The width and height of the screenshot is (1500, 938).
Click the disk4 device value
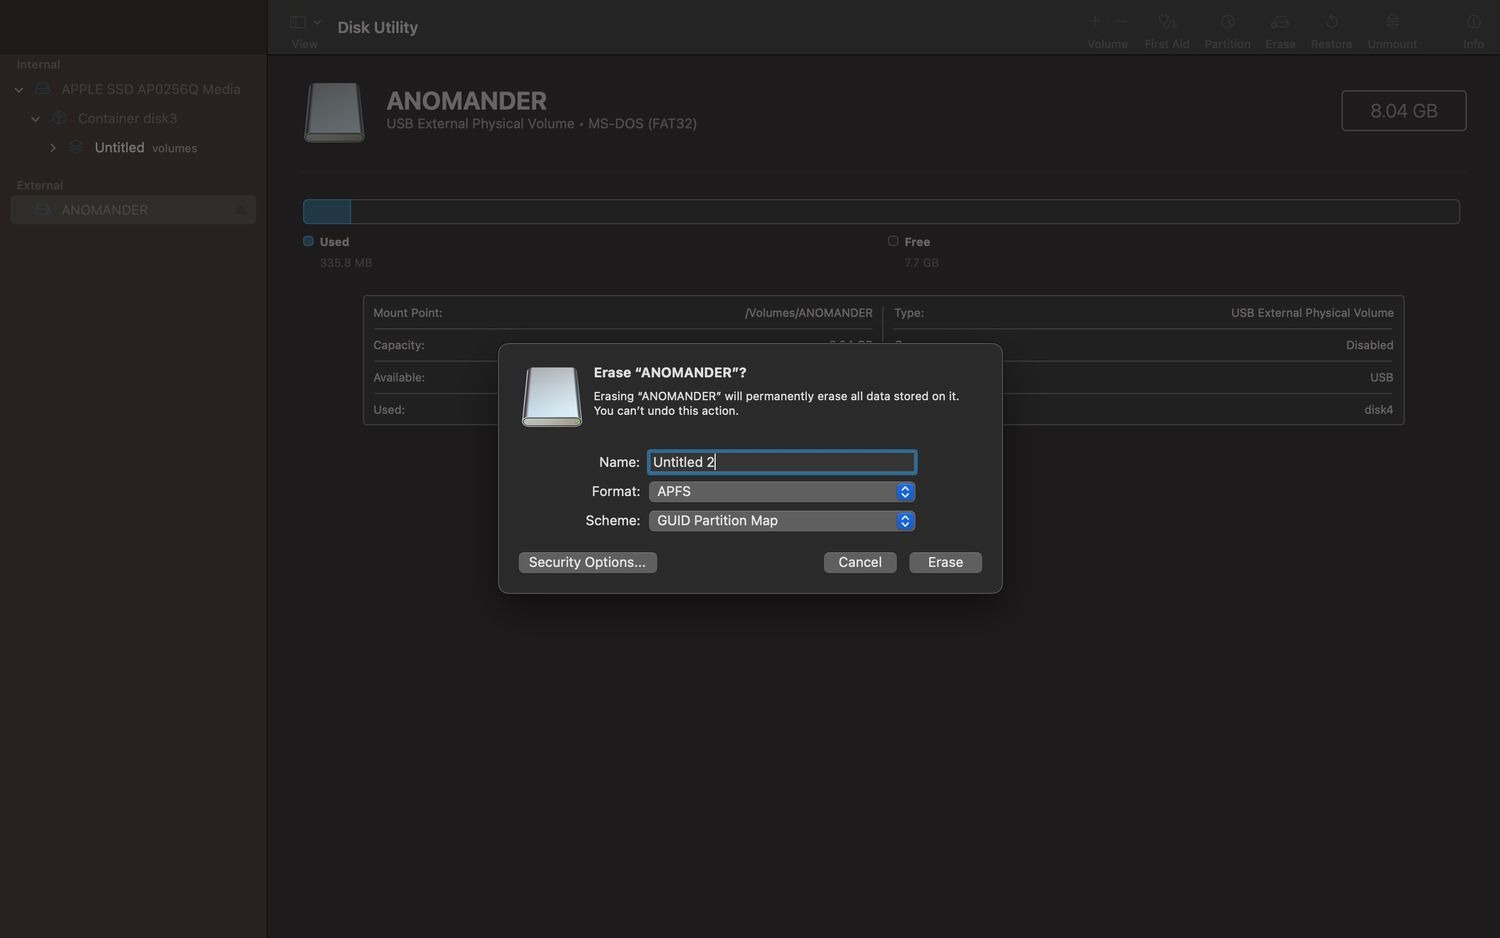[1378, 410]
